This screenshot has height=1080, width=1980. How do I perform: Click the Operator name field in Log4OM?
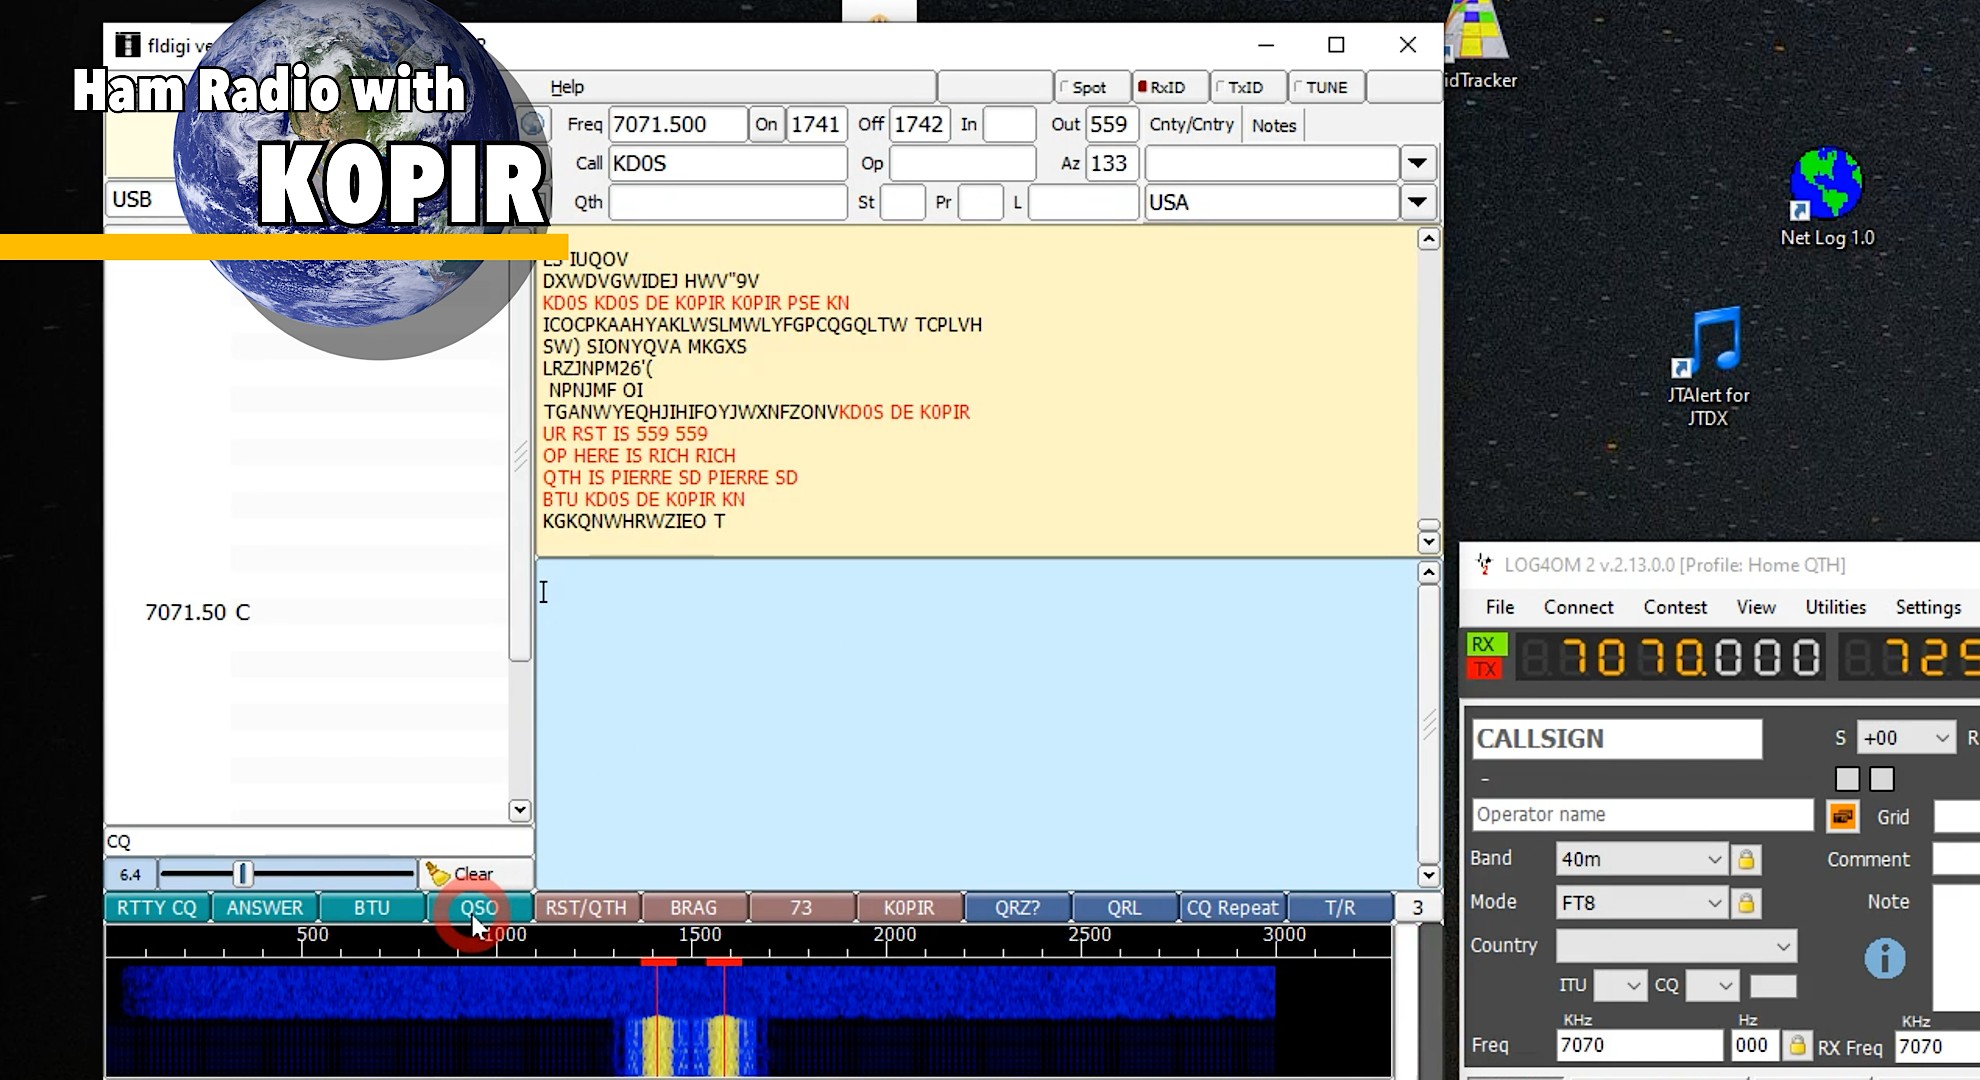[1642, 815]
